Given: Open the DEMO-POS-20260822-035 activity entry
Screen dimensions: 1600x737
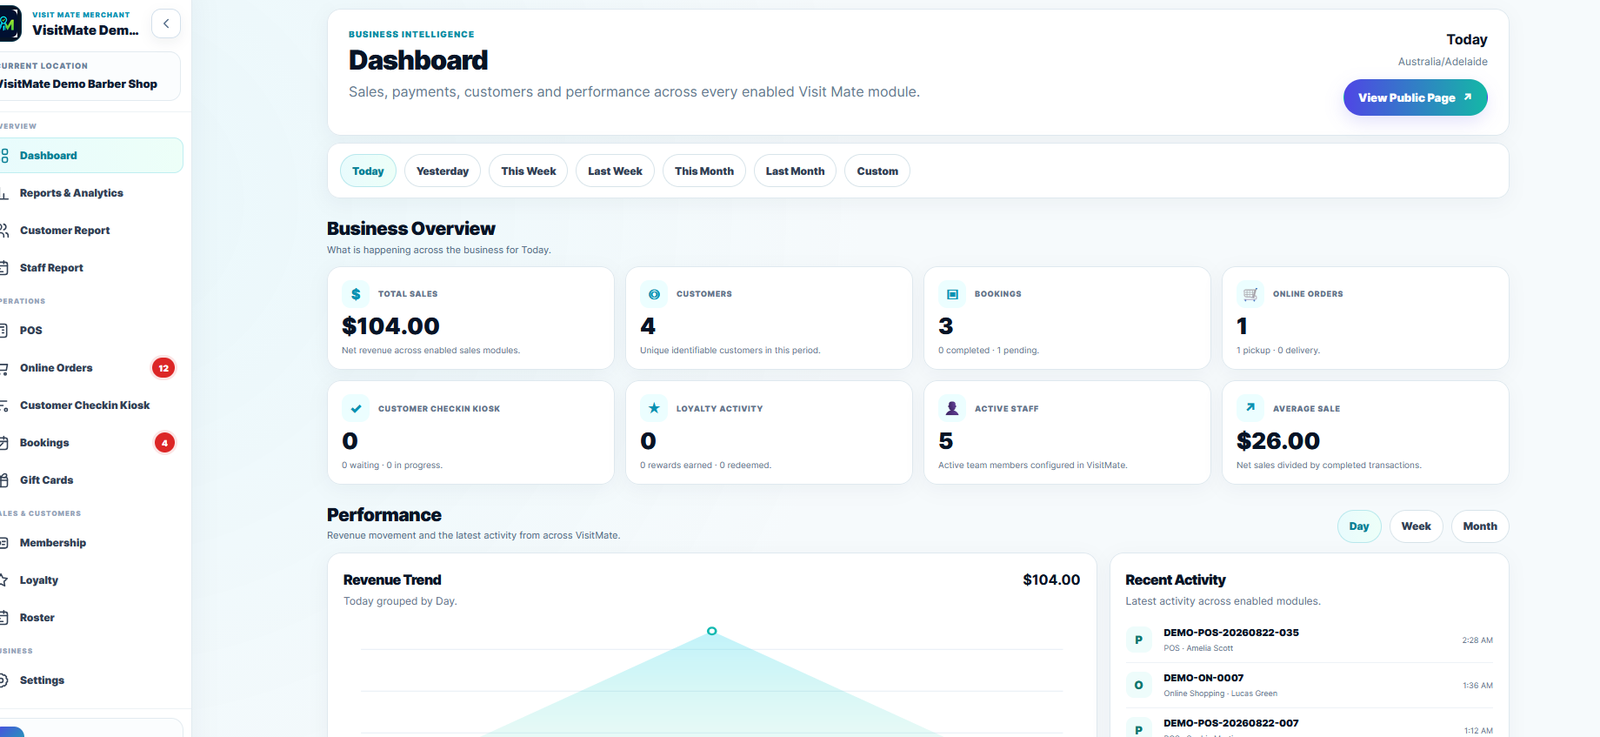Looking at the screenshot, I should [1309, 640].
